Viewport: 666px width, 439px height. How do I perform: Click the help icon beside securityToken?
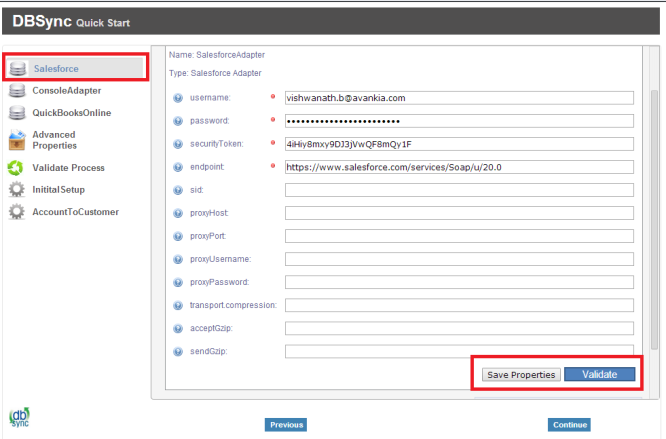point(178,144)
